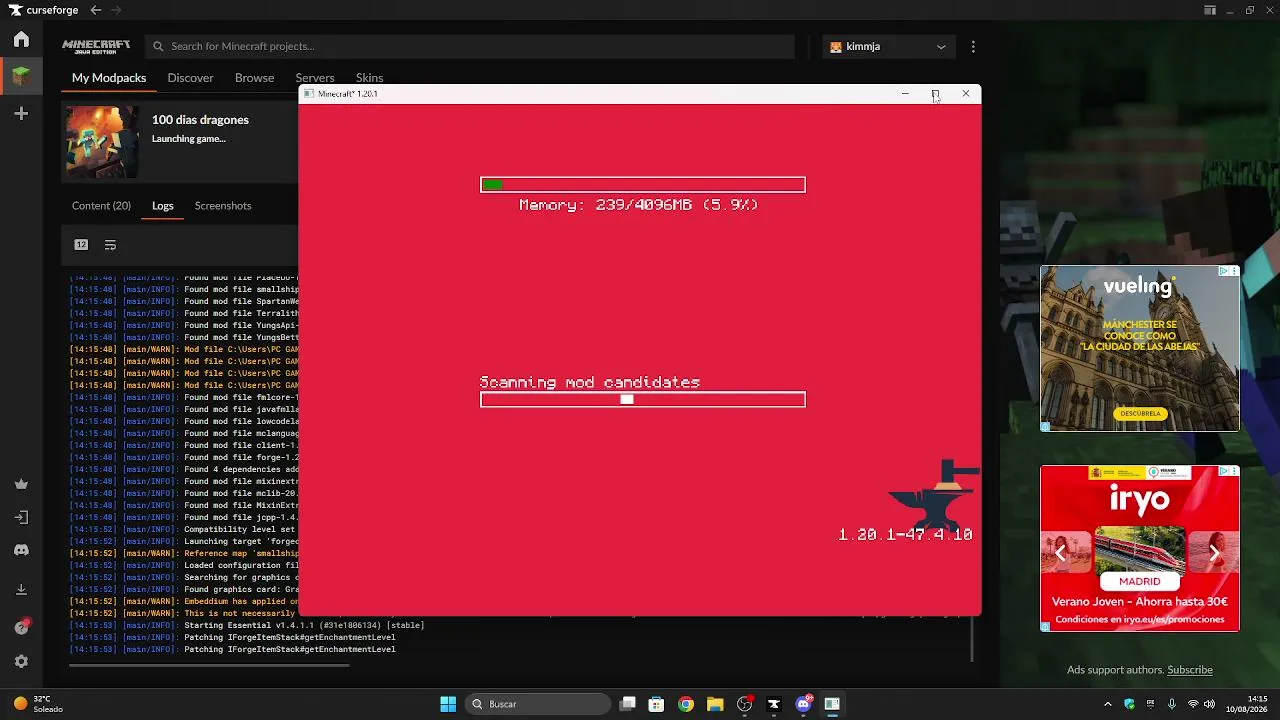
Task: Open Discord icon in CurseForge sidebar
Action: tap(21, 551)
